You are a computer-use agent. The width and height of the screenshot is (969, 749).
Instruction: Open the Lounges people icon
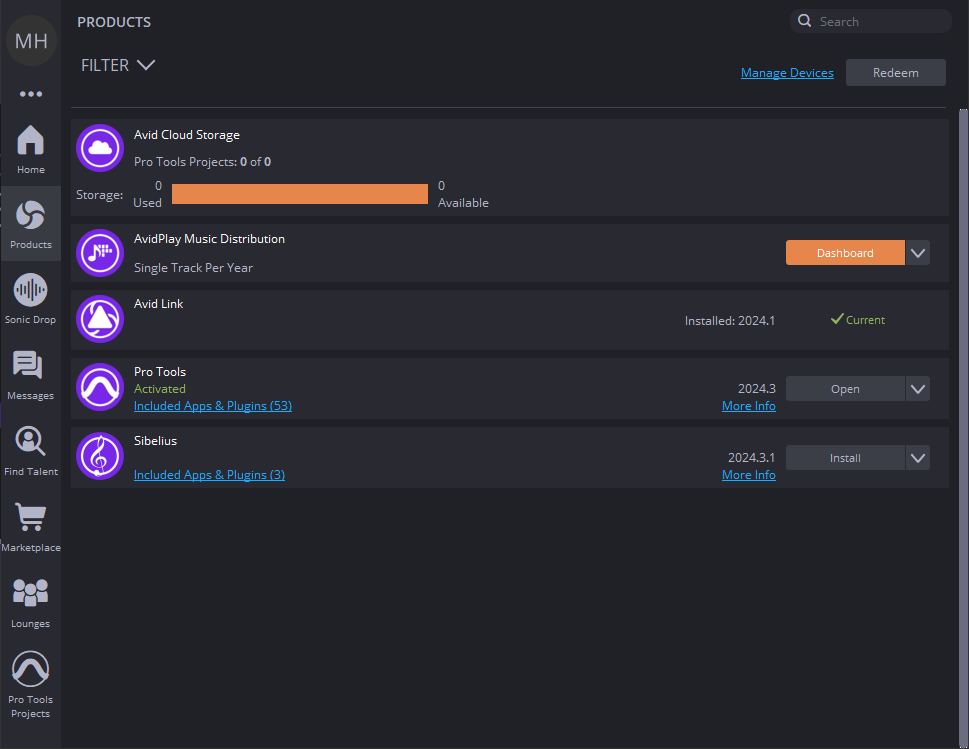pos(30,592)
